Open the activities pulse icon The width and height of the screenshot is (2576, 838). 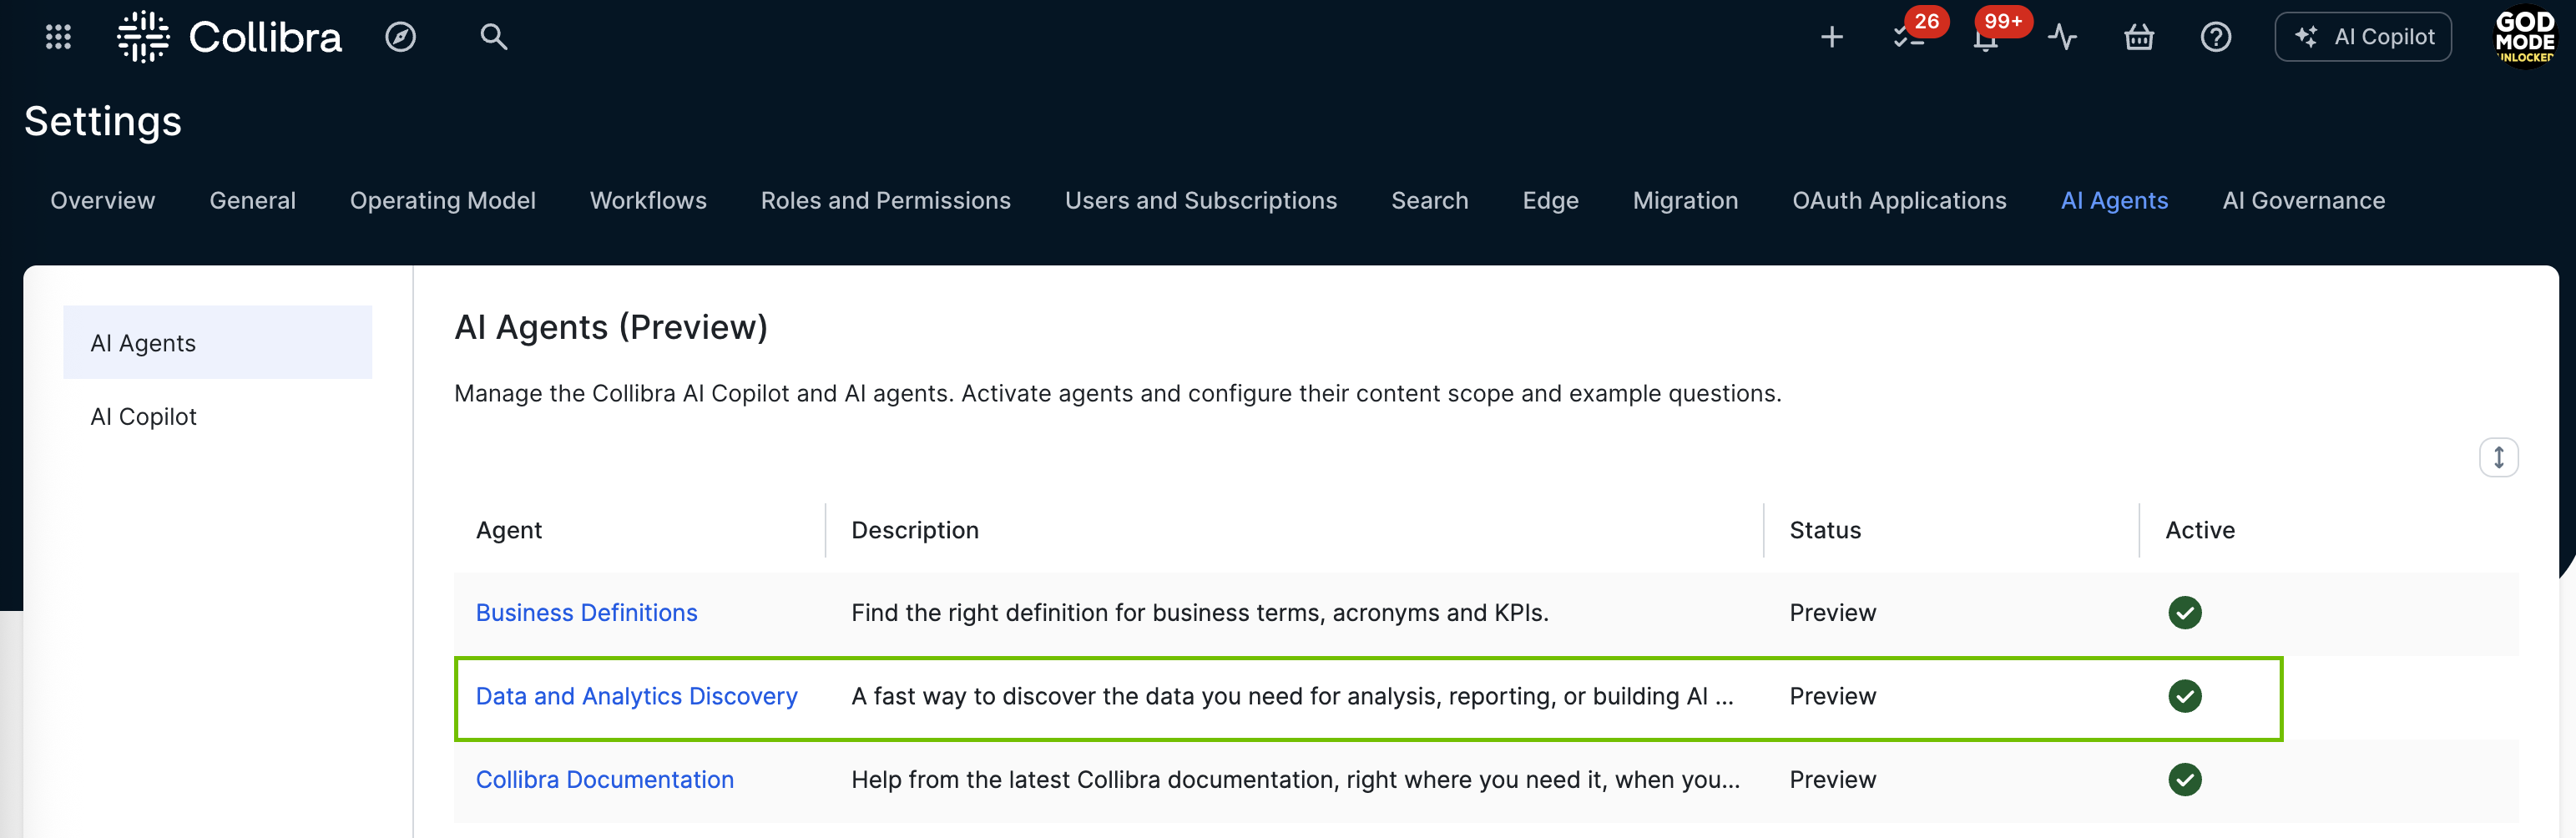tap(2062, 37)
